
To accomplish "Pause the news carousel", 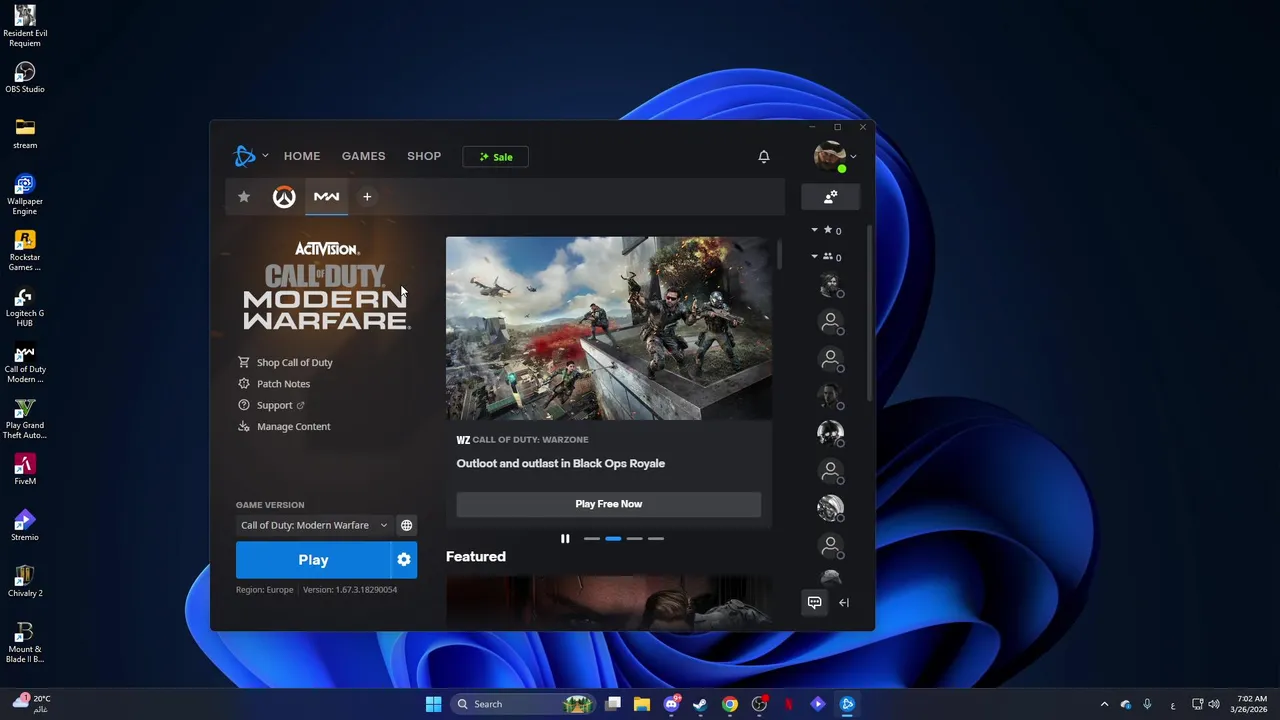I will click(x=565, y=539).
